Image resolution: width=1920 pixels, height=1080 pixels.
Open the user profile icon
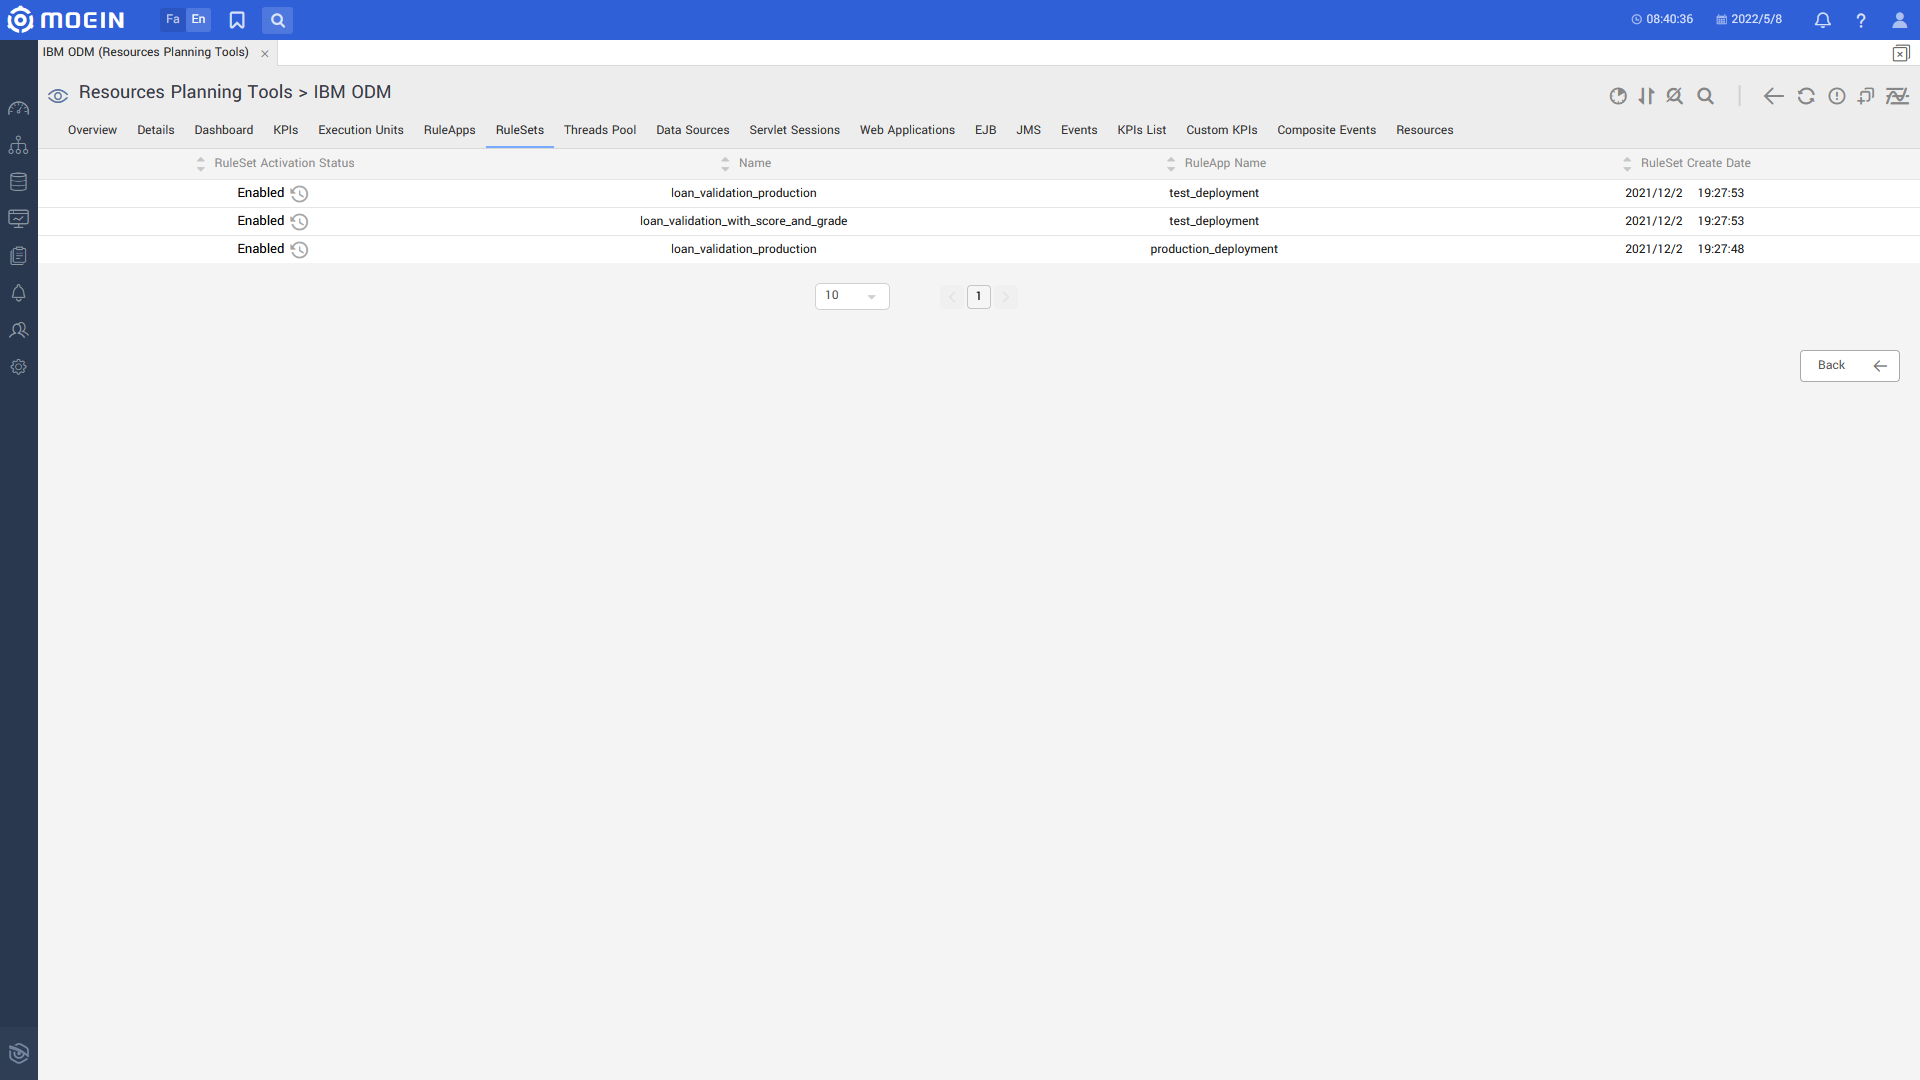1899,20
